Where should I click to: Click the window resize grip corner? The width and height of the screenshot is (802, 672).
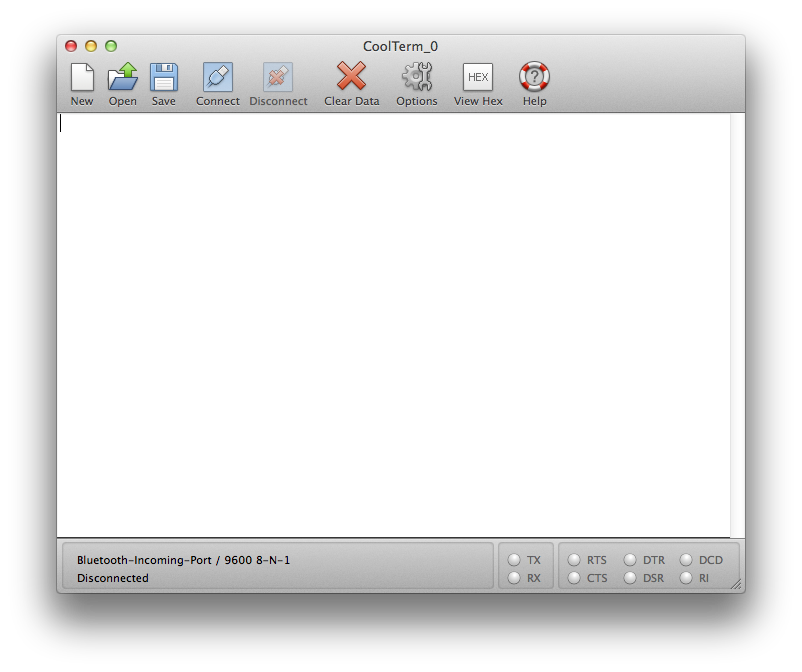pyautogui.click(x=737, y=585)
